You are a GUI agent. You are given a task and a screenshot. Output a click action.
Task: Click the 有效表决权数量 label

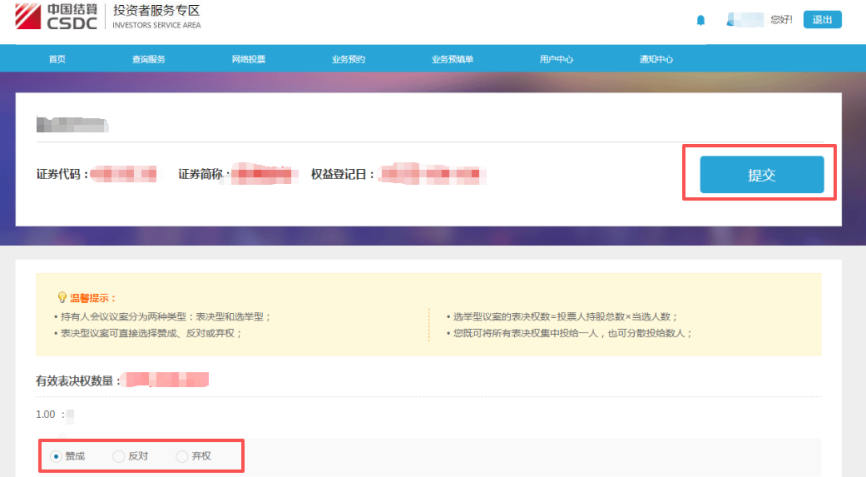tap(76, 381)
